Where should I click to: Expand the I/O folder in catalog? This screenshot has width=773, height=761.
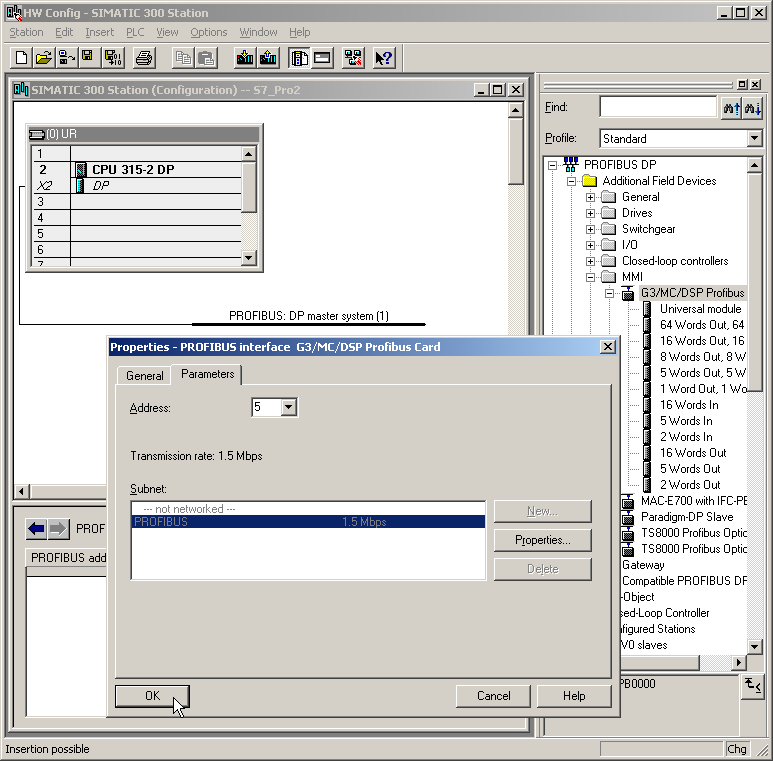click(x=590, y=245)
